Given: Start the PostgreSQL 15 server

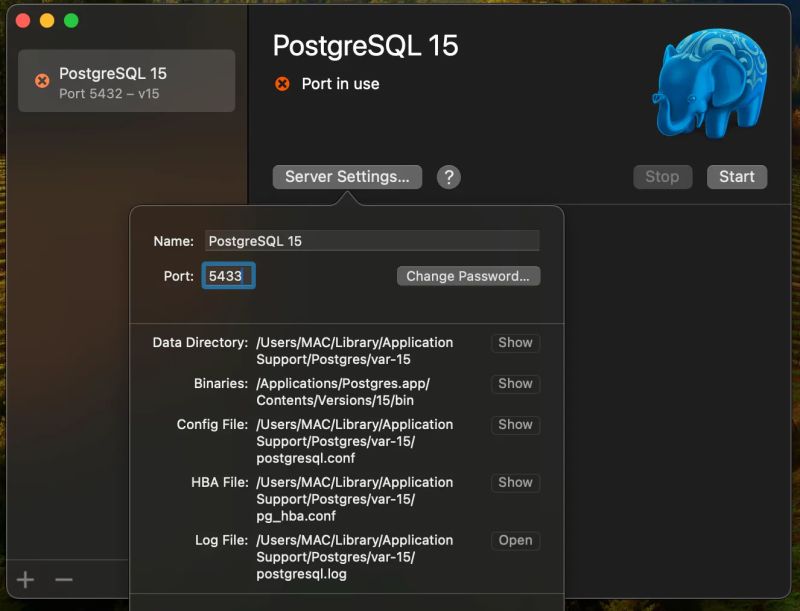Looking at the screenshot, I should (737, 177).
